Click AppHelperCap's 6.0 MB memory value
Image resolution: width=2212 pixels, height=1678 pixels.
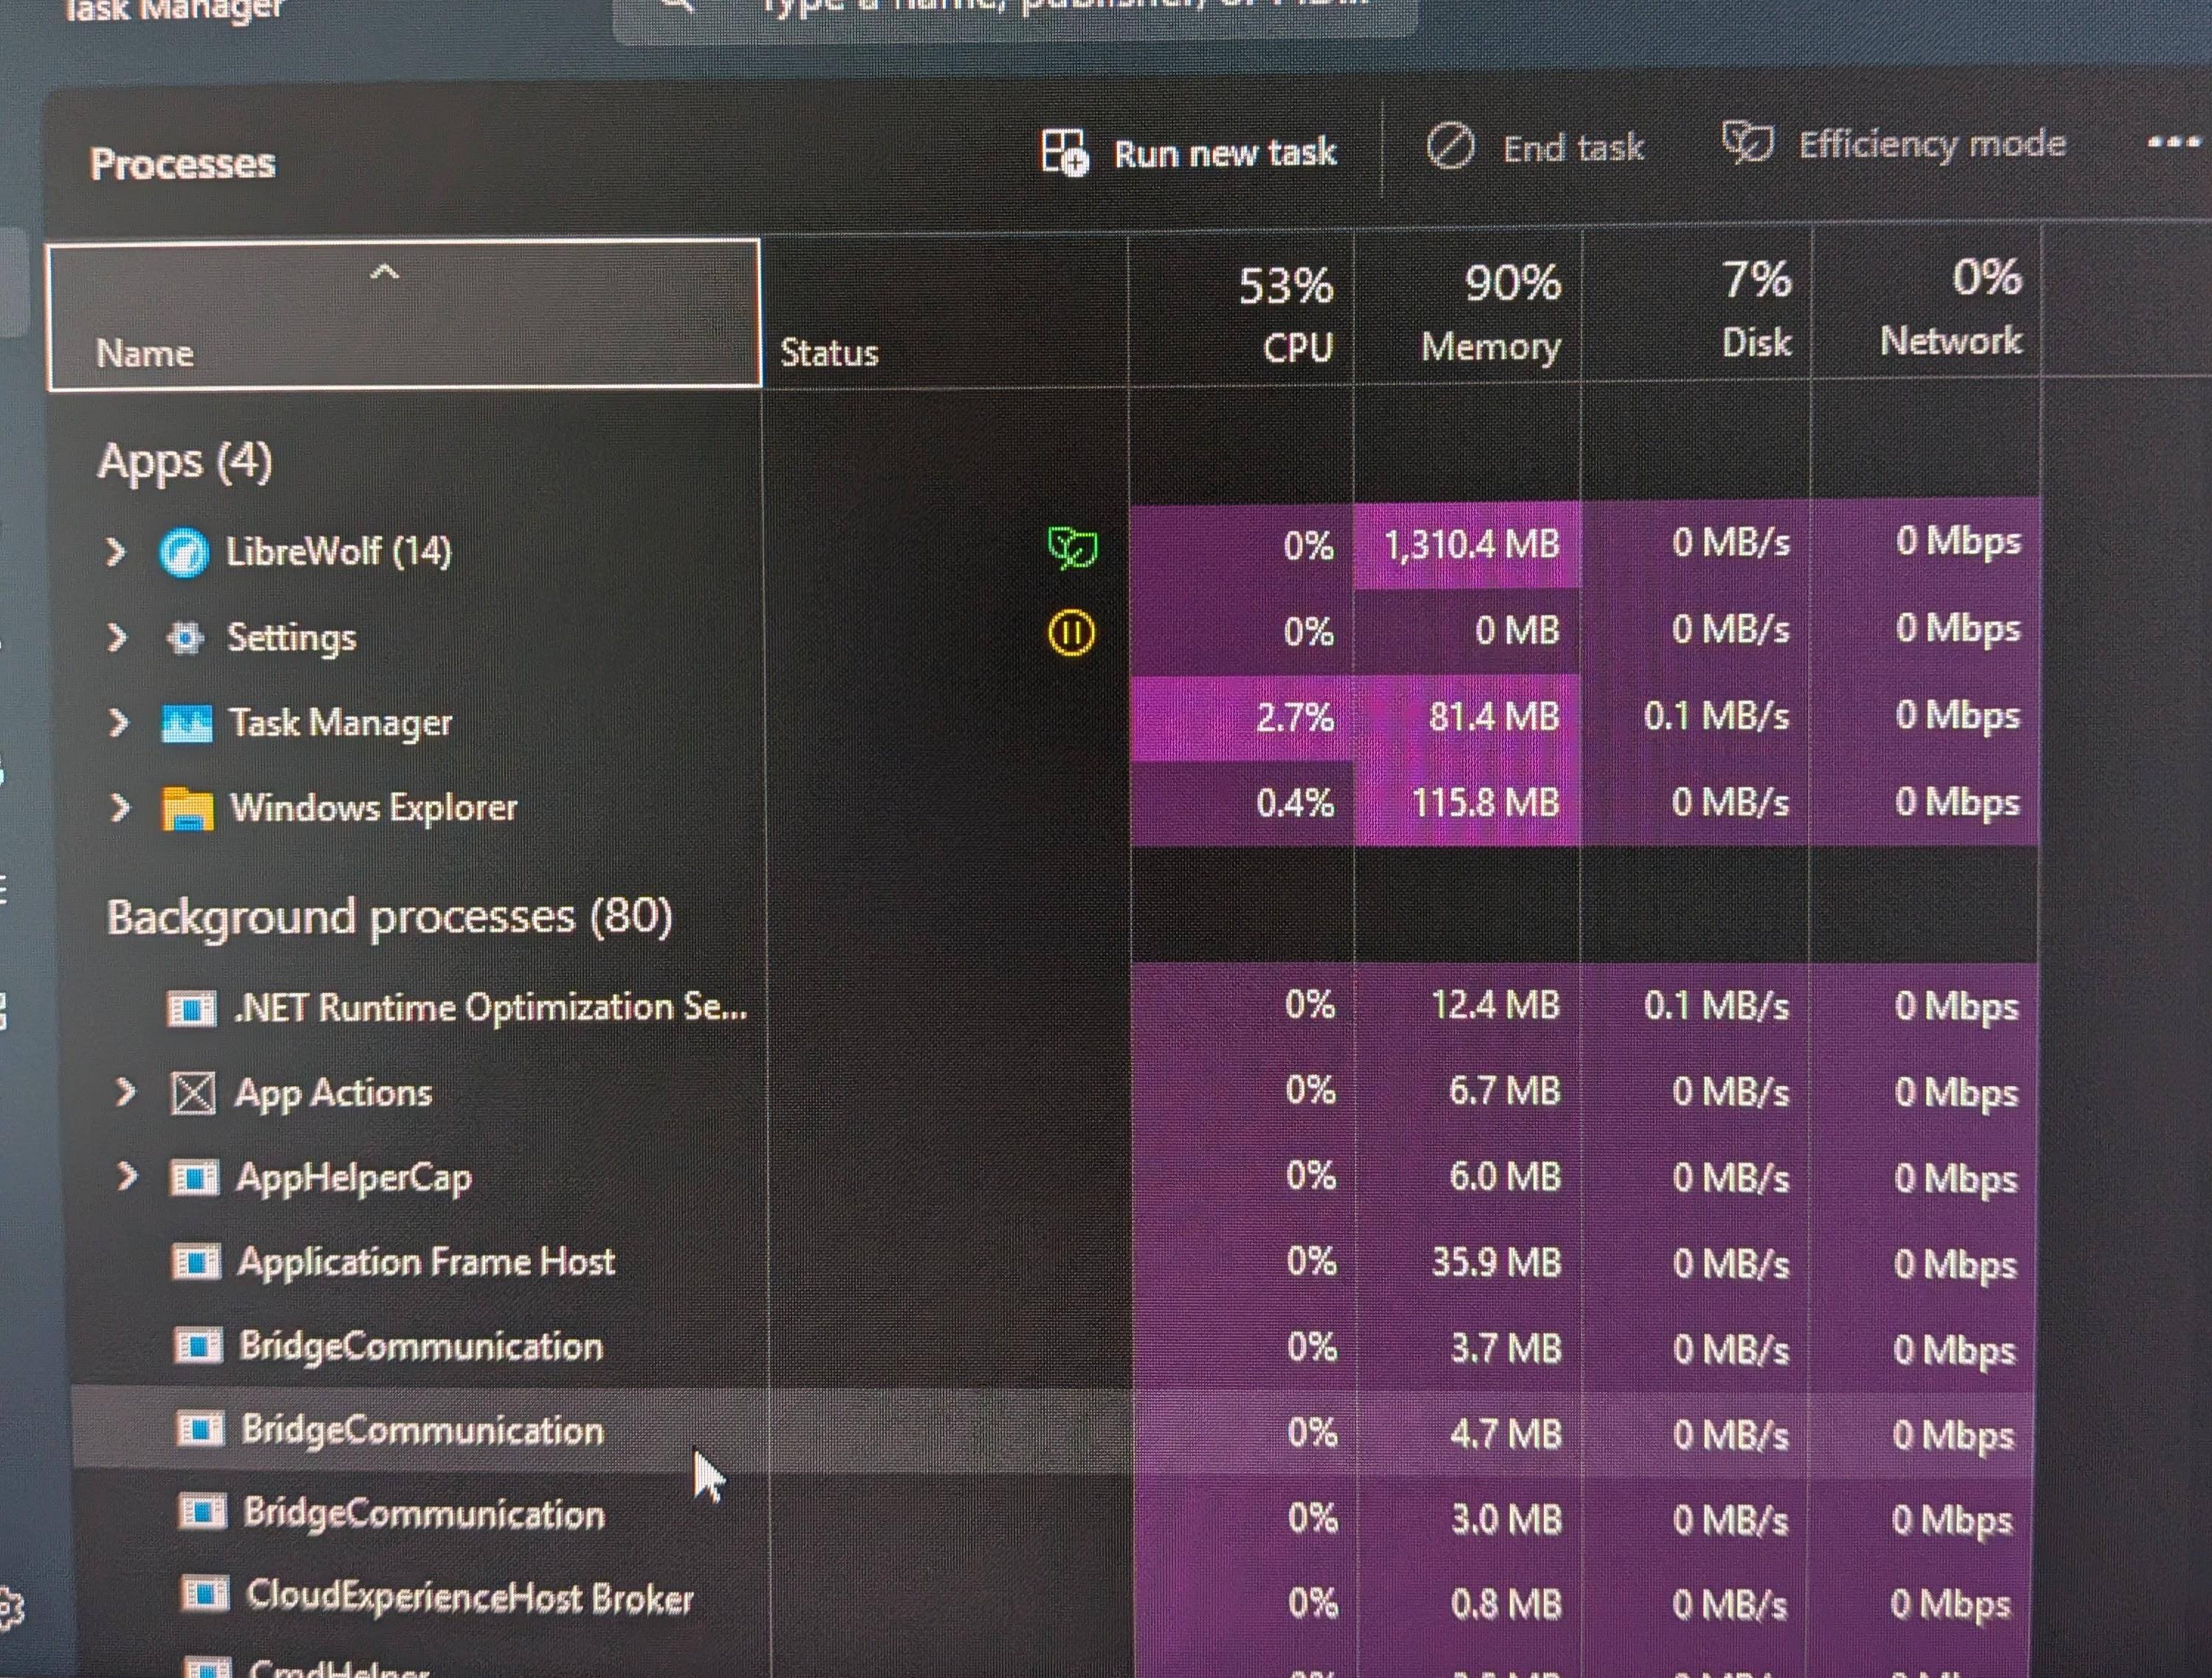click(1505, 1176)
